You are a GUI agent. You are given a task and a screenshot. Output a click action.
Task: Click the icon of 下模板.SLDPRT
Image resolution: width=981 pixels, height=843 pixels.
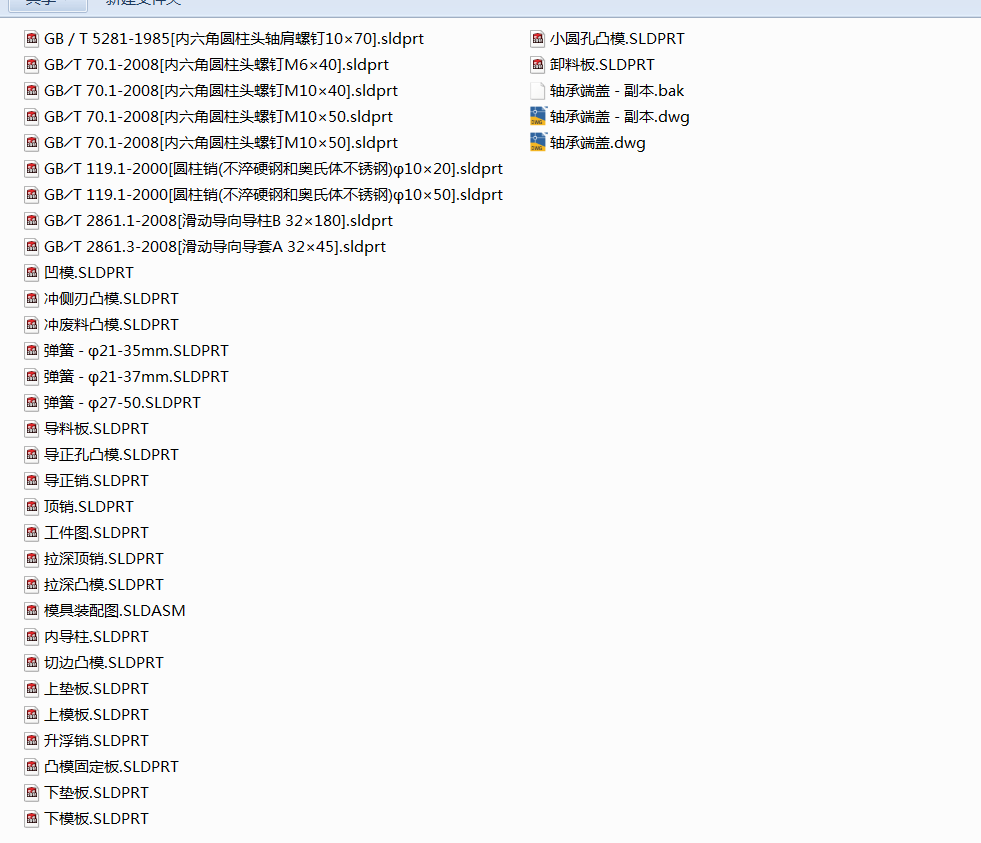pos(32,819)
